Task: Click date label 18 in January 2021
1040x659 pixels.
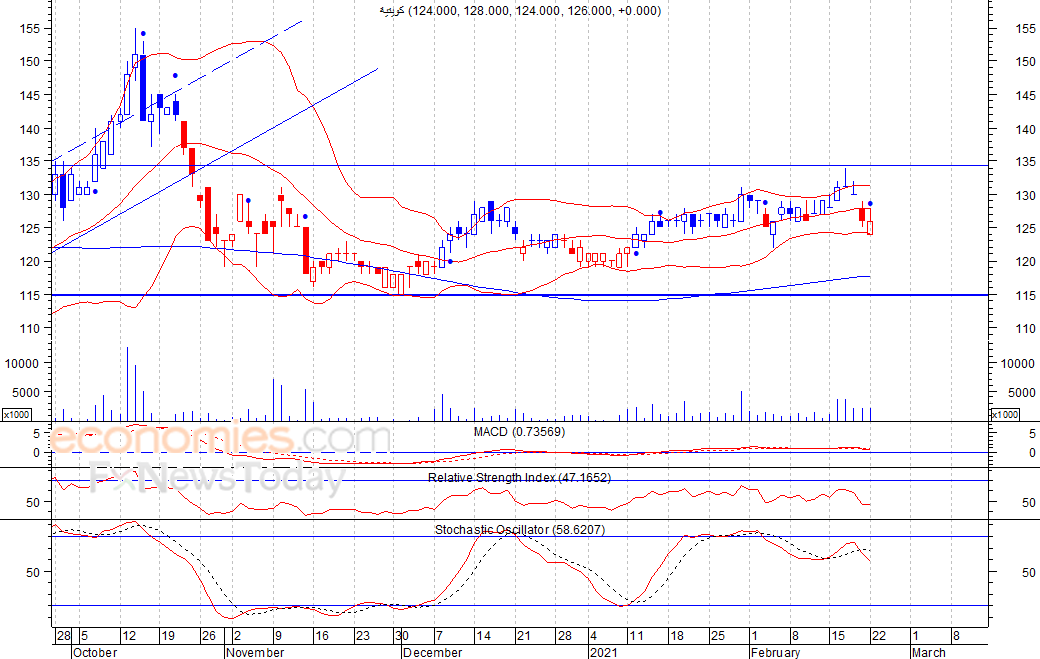Action: tap(677, 636)
